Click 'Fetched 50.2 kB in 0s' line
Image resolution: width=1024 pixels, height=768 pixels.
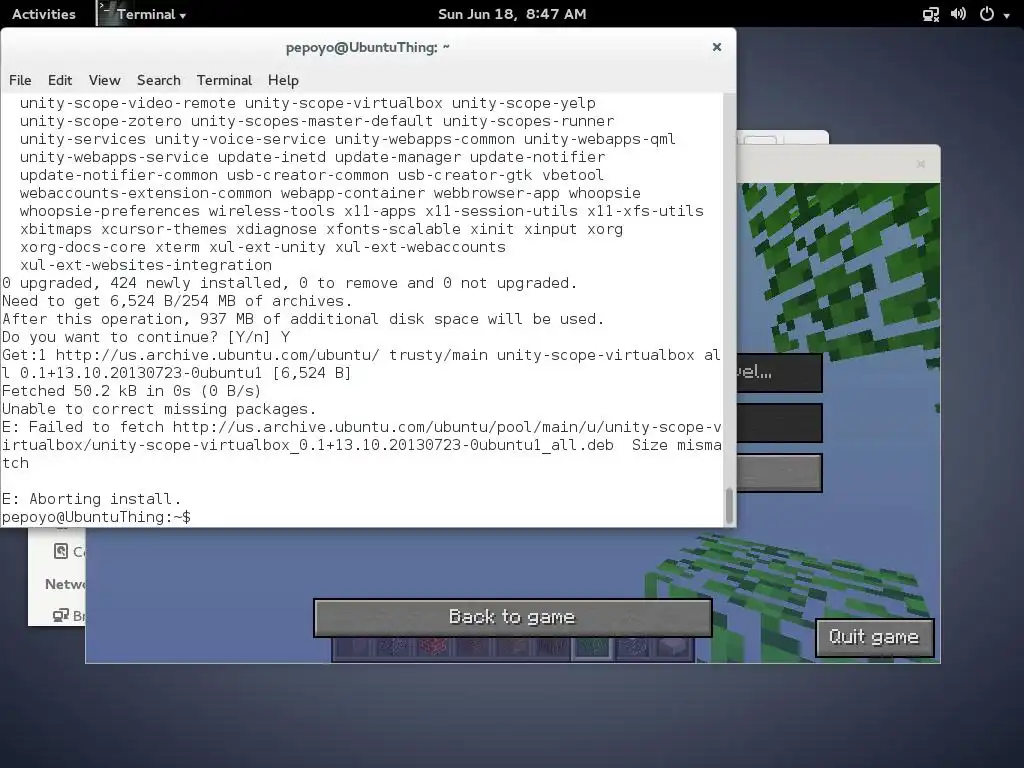pyautogui.click(x=131, y=391)
